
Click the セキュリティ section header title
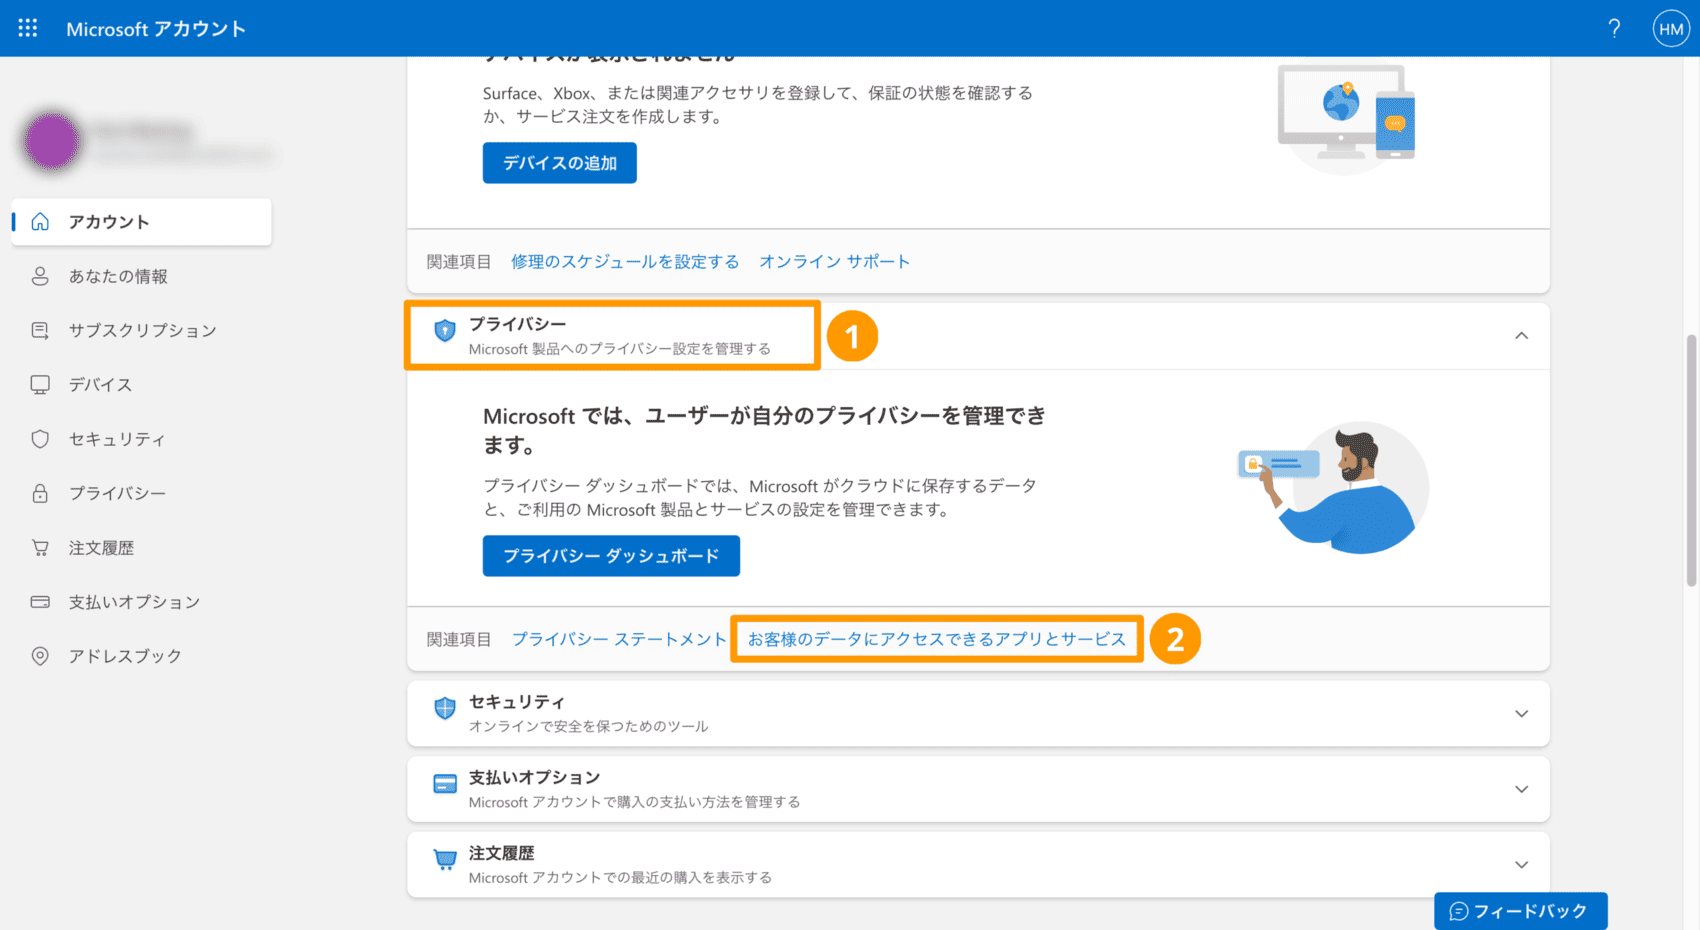click(516, 702)
